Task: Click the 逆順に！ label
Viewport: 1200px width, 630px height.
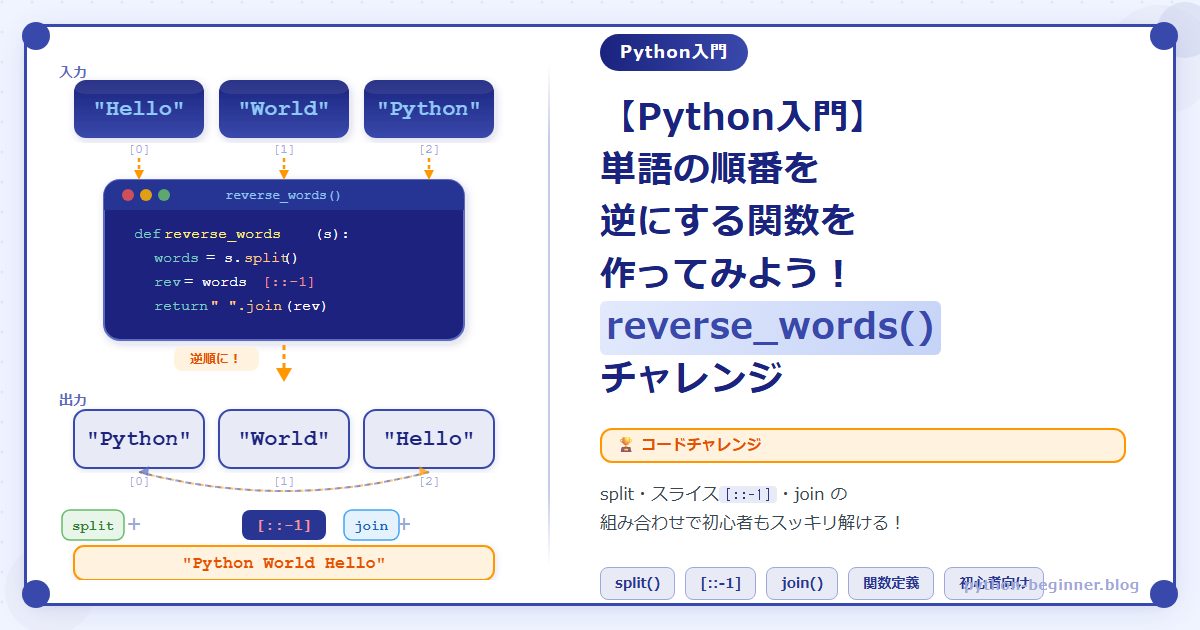Action: click(x=216, y=359)
